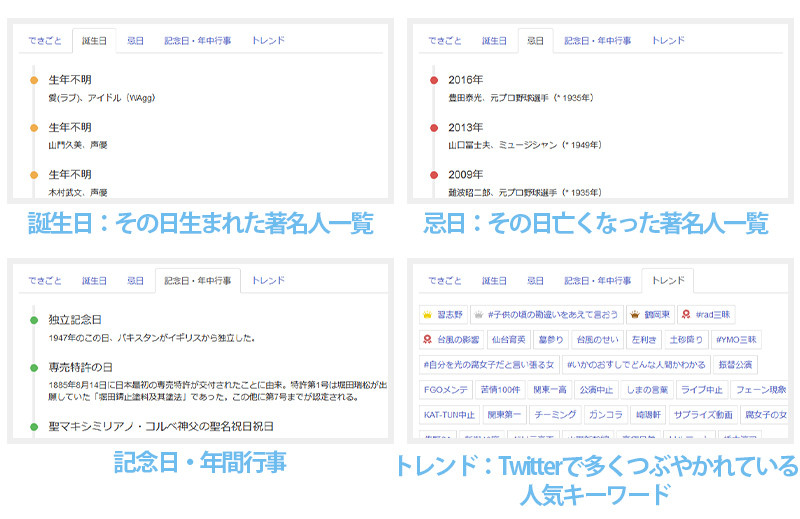800x519 pixels.
Task: Click the 聖マキシミリアノ・コルベ神父の聖名祝日 entry title
Action: (x=160, y=427)
